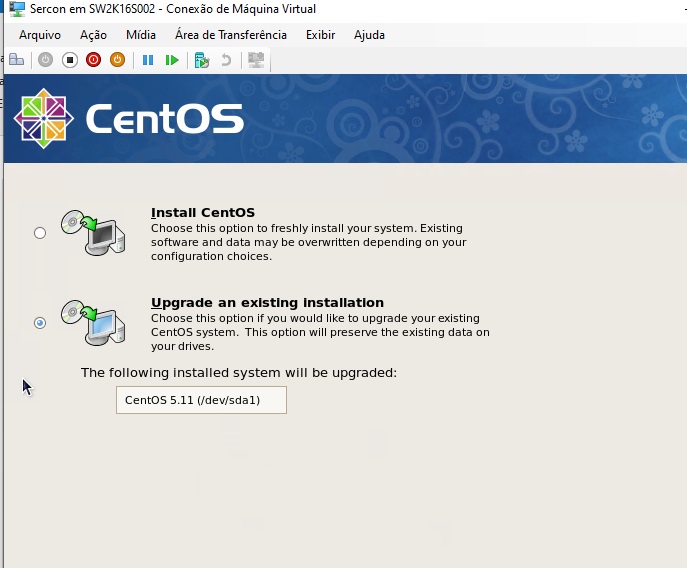This screenshot has height=568, width=687.
Task: Click the Revert undo arrow icon
Action: click(x=226, y=60)
